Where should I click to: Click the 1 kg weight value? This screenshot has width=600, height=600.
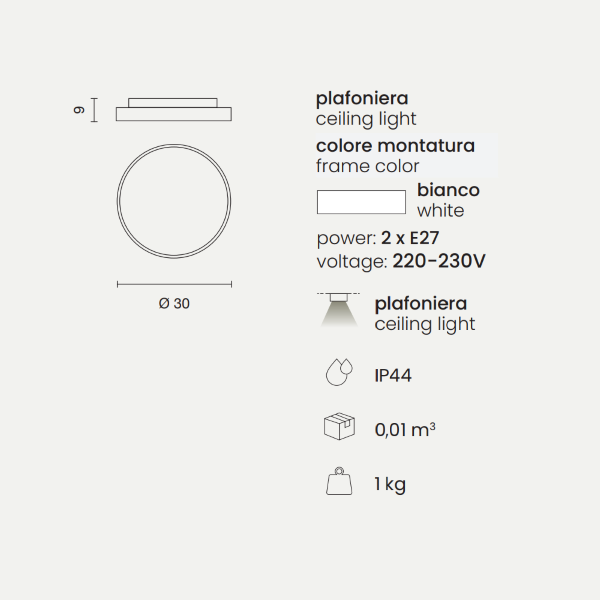tap(390, 484)
